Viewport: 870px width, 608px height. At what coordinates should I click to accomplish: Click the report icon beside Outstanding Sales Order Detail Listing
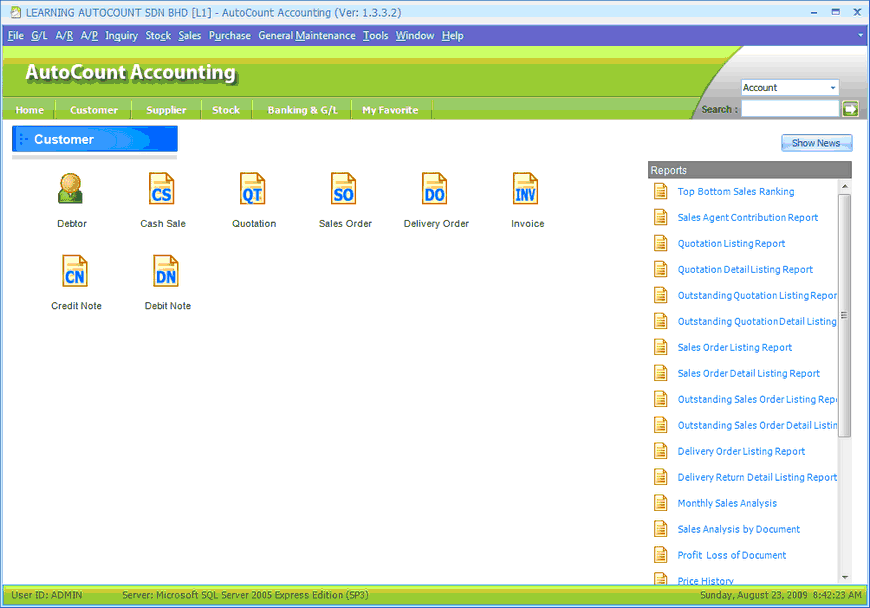click(x=660, y=425)
